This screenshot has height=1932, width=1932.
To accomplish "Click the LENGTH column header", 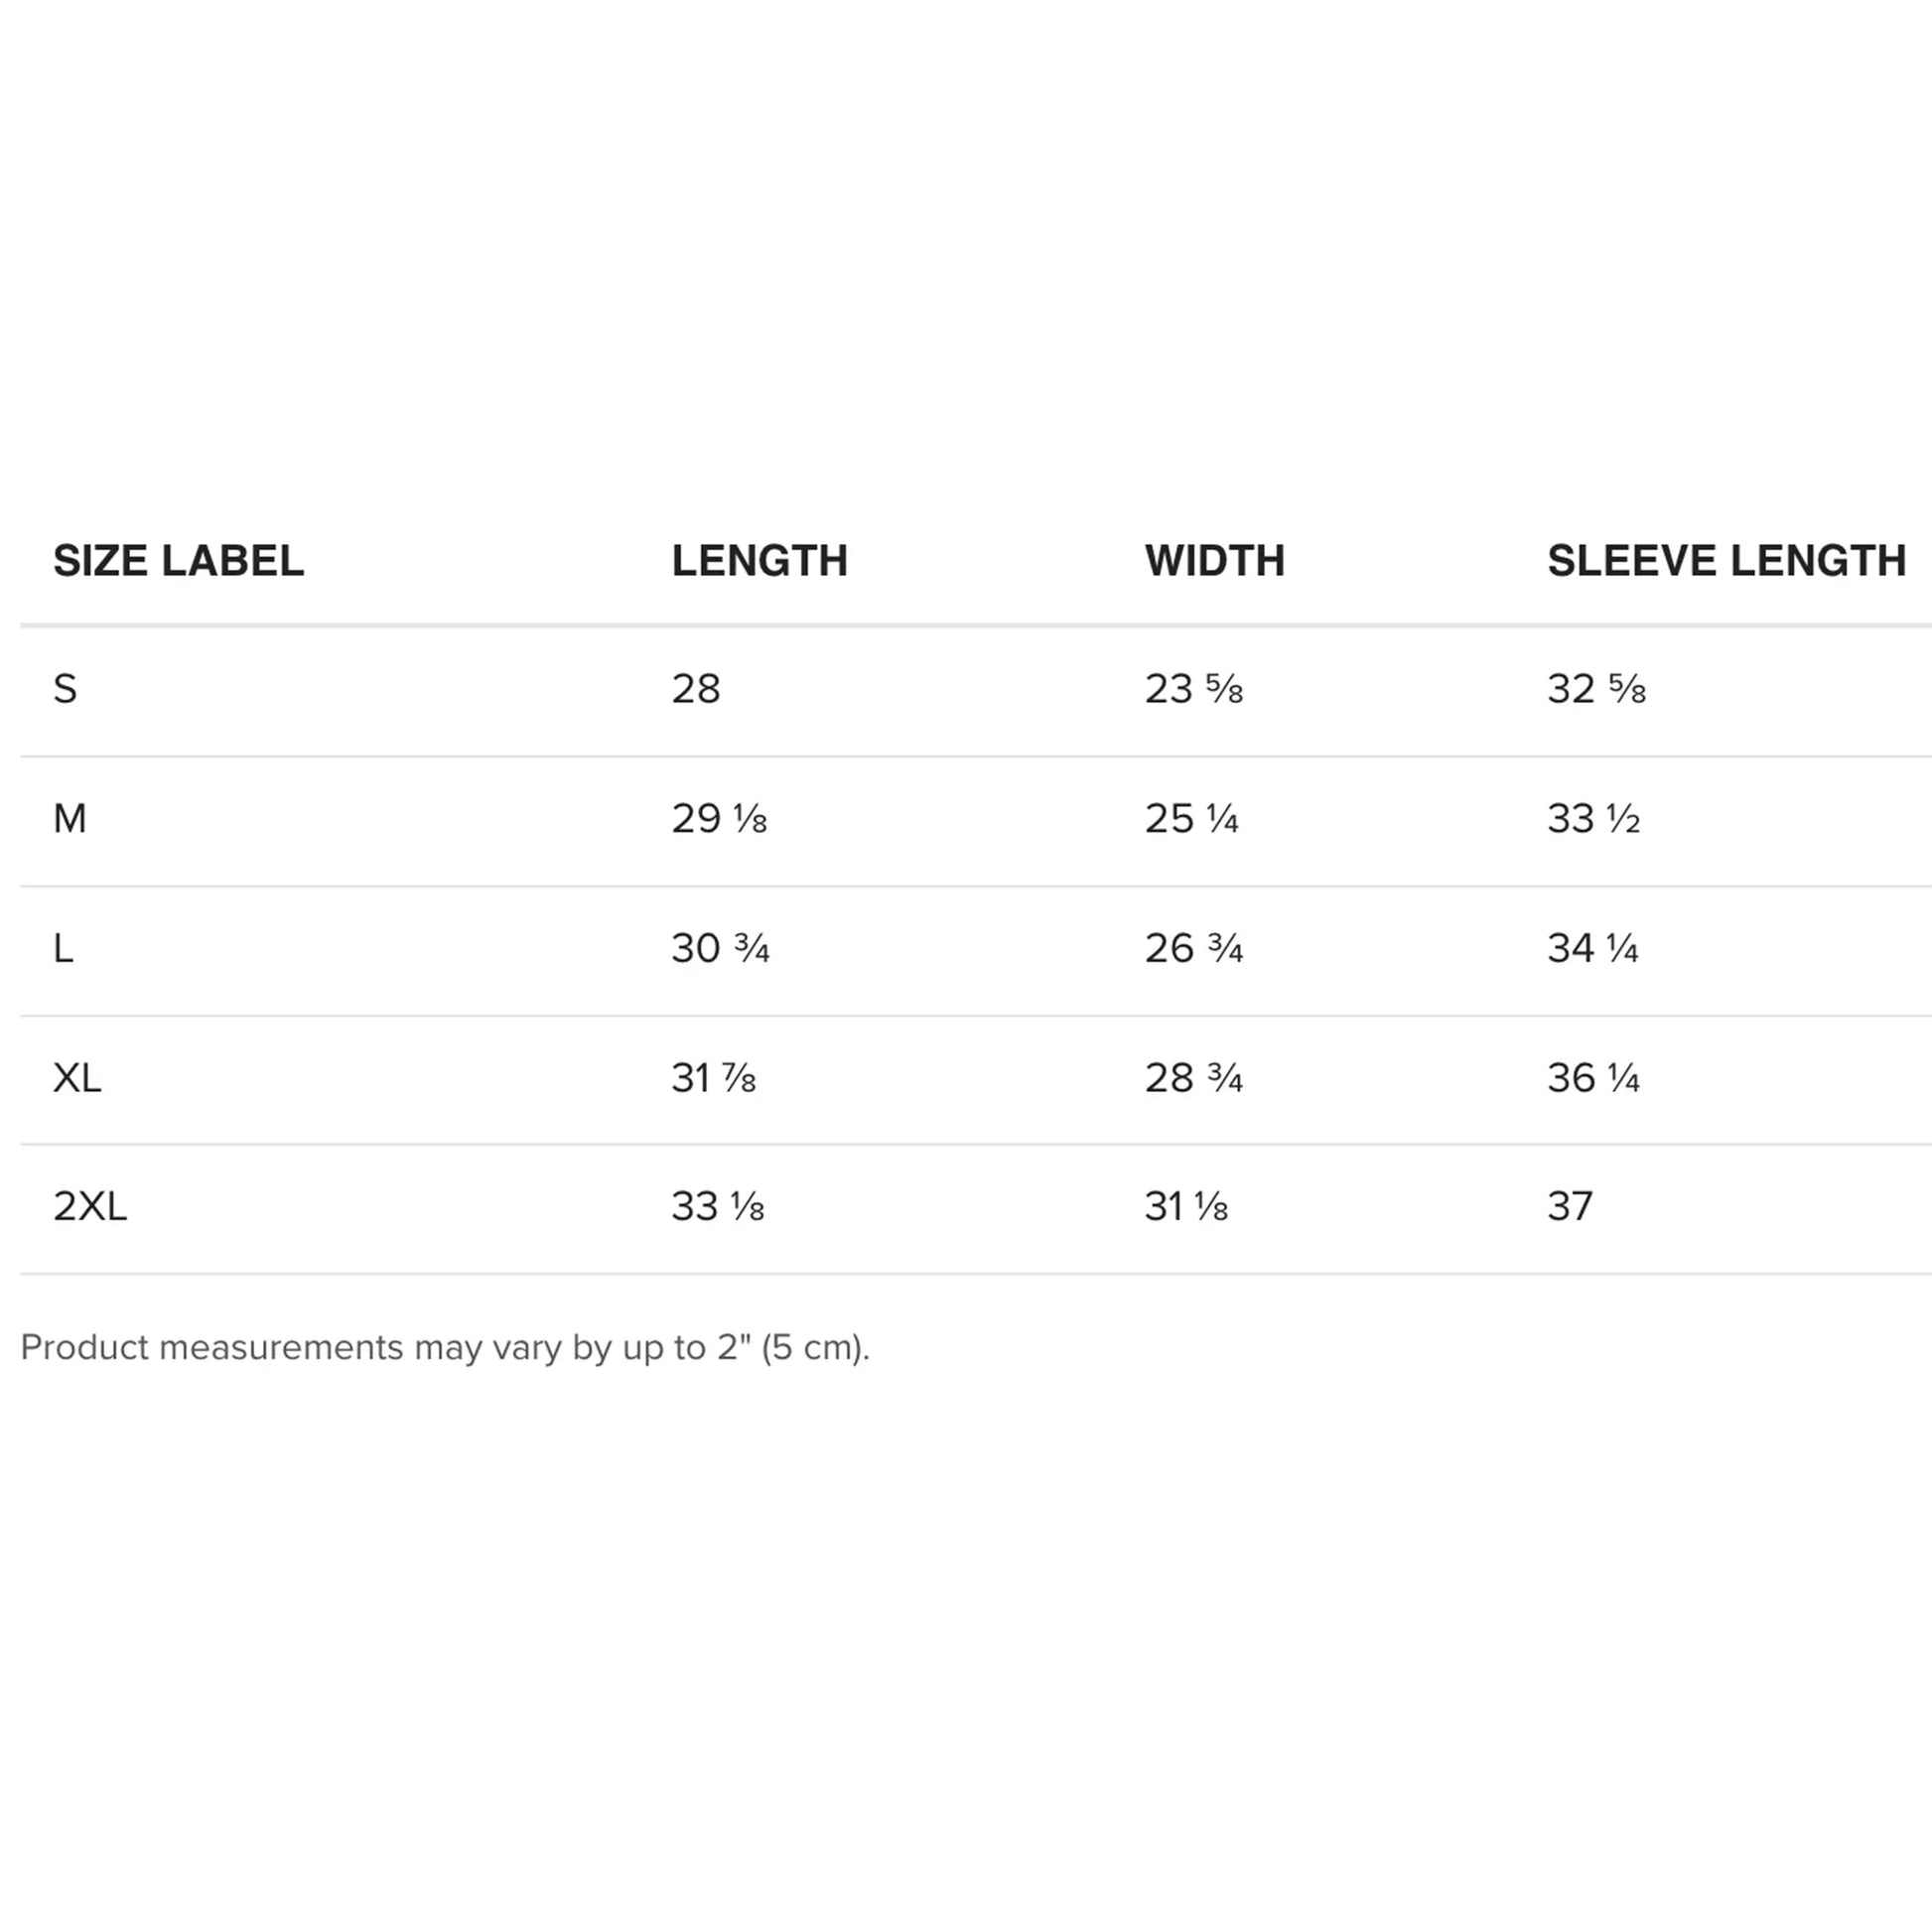I will pos(759,561).
